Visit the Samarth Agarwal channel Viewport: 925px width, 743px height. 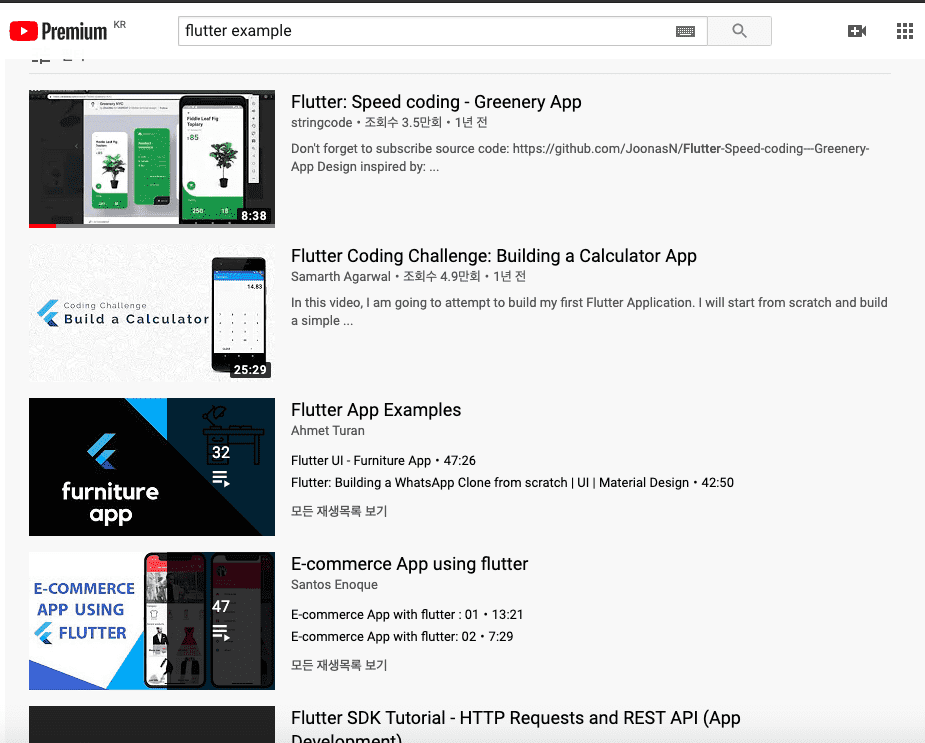(x=340, y=277)
